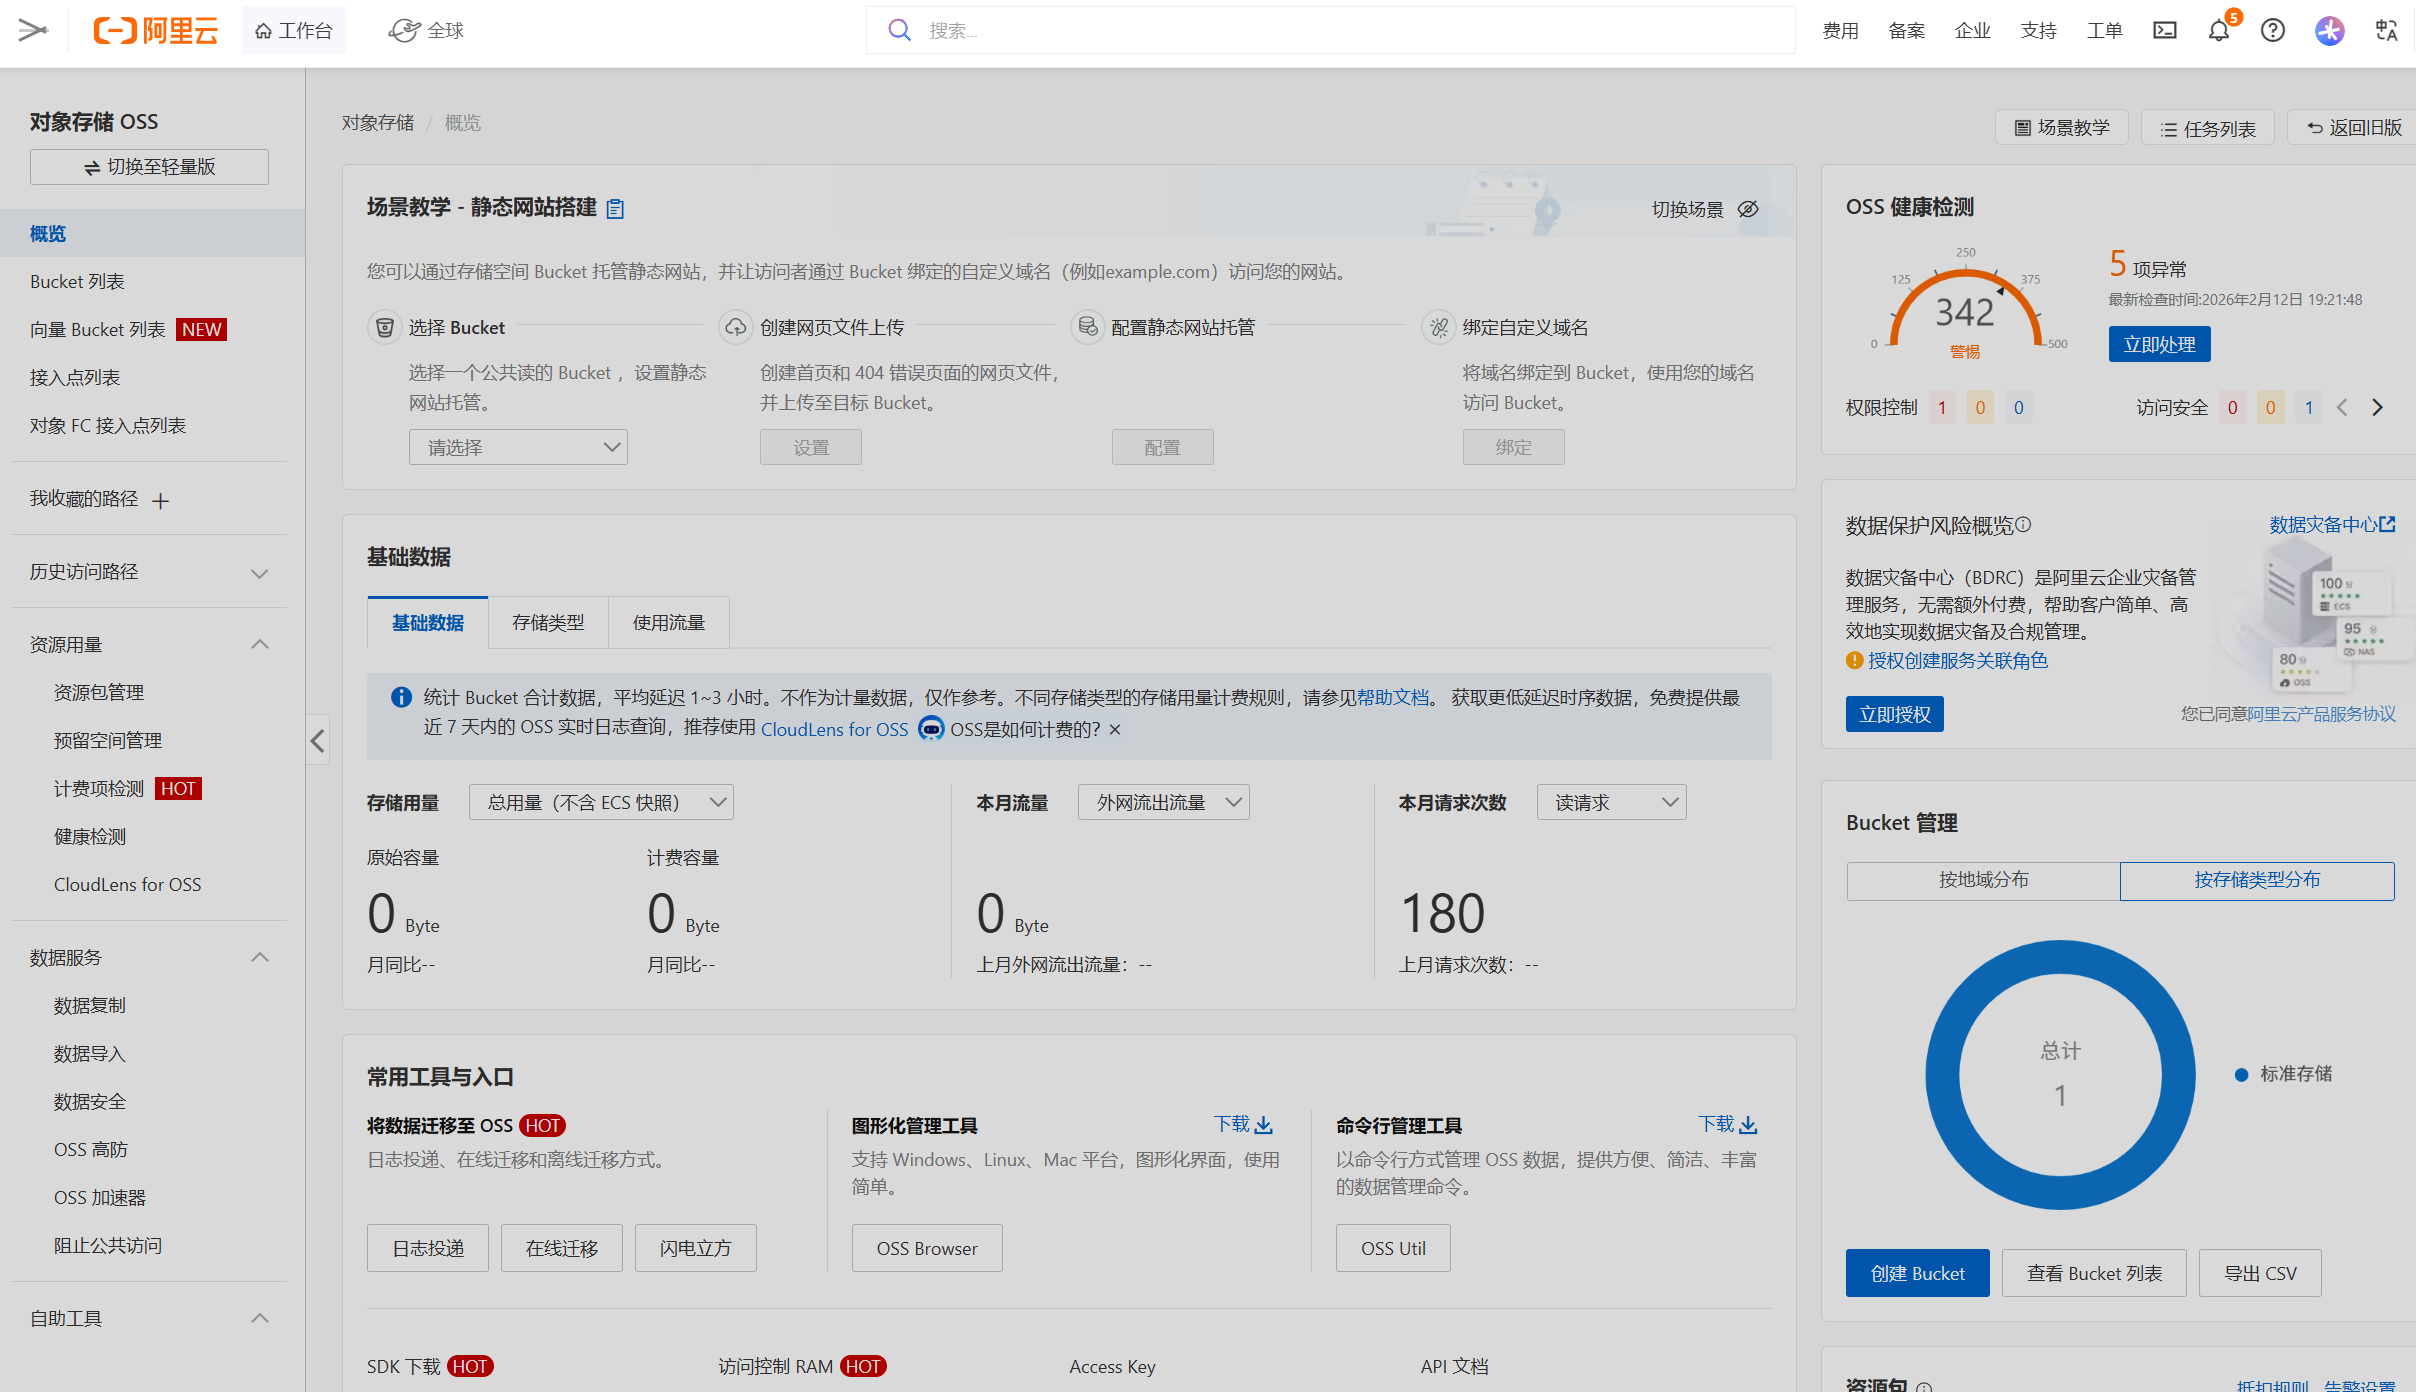Screen dimensions: 2416x1392
Task: Click the hamburger menu icon top-left
Action: (33, 31)
